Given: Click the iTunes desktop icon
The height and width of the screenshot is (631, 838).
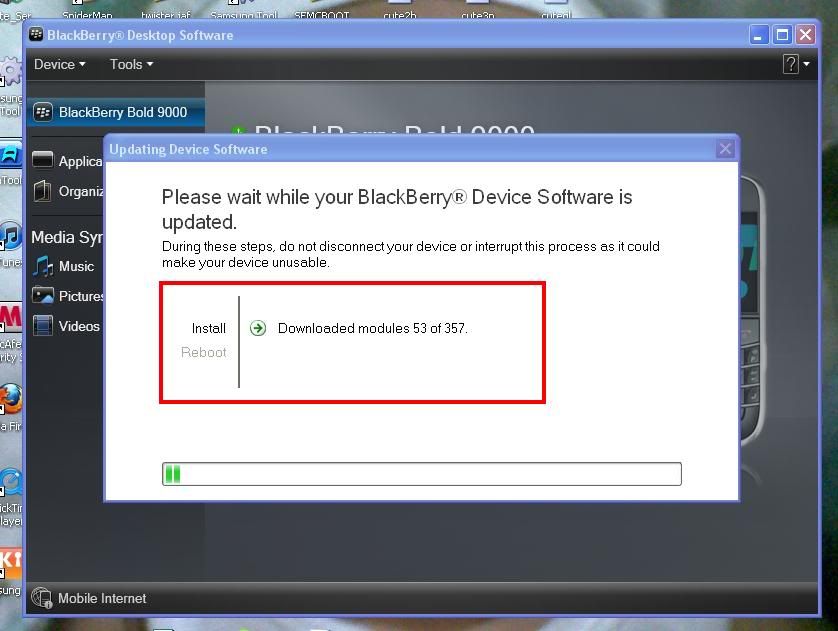Looking at the screenshot, I should pyautogui.click(x=11, y=236).
